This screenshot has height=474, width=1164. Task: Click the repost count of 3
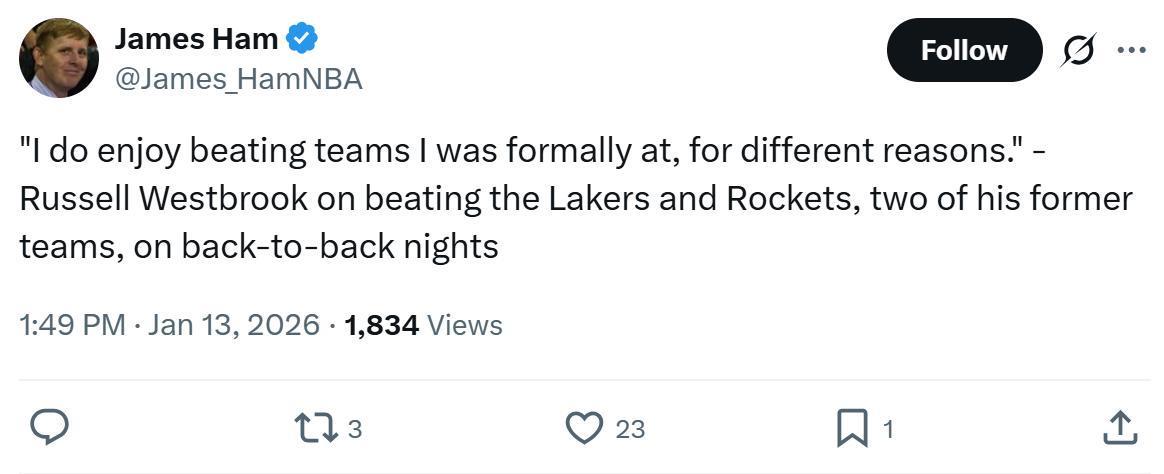pos(354,429)
